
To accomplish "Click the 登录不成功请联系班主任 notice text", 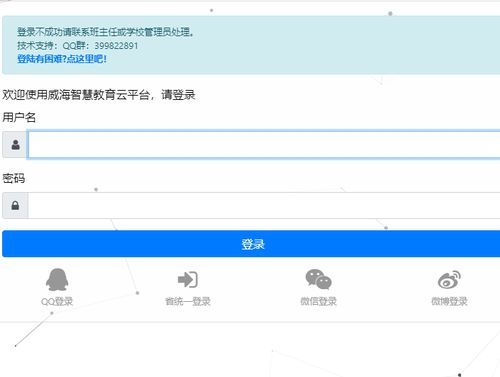I will click(x=105, y=32).
